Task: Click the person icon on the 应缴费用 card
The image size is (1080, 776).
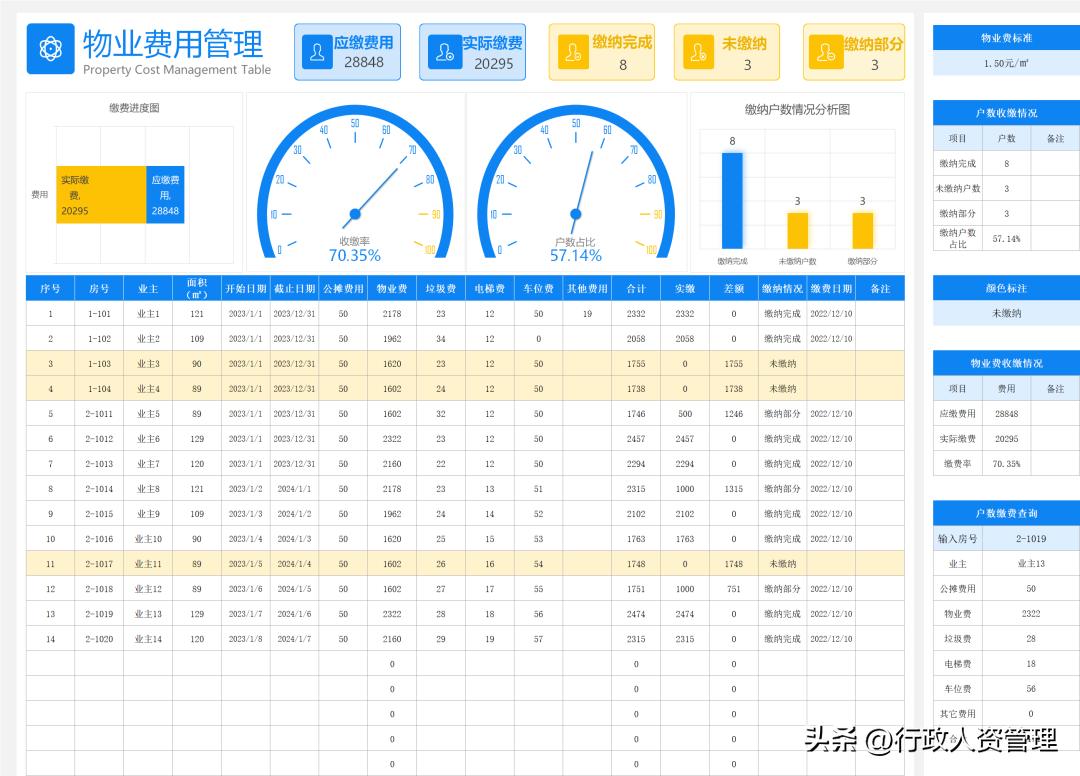Action: coord(316,51)
